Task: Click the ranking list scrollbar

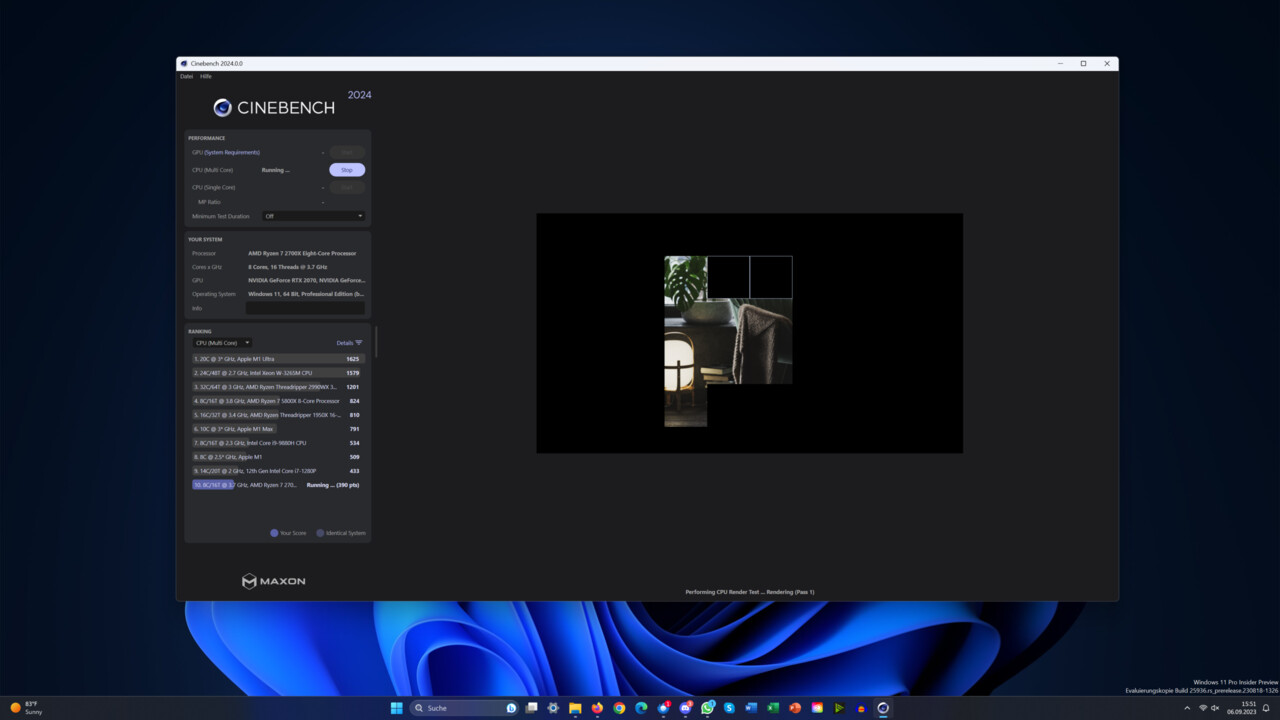Action: 376,342
